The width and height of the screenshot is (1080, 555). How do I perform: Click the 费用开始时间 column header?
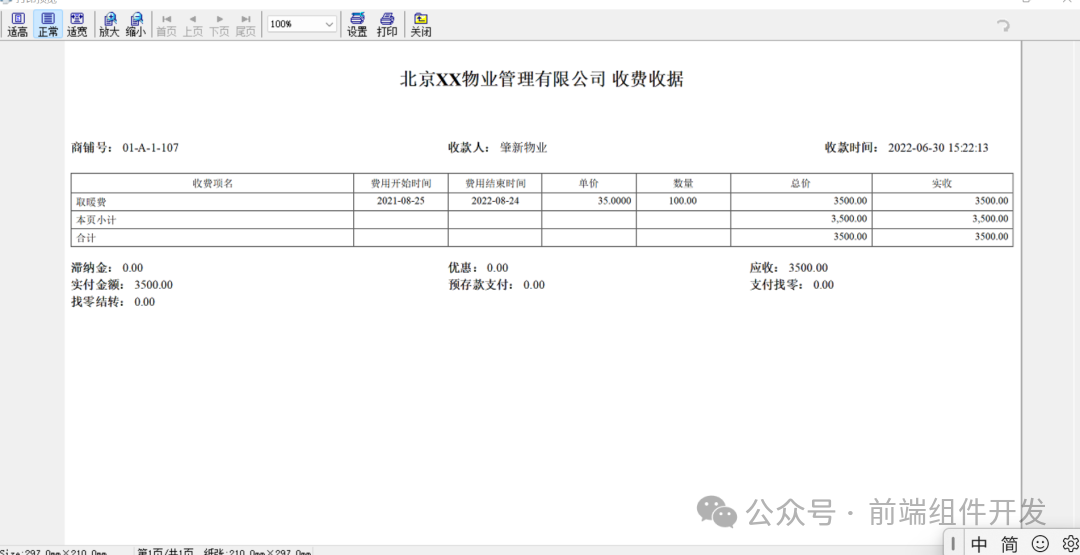401,183
